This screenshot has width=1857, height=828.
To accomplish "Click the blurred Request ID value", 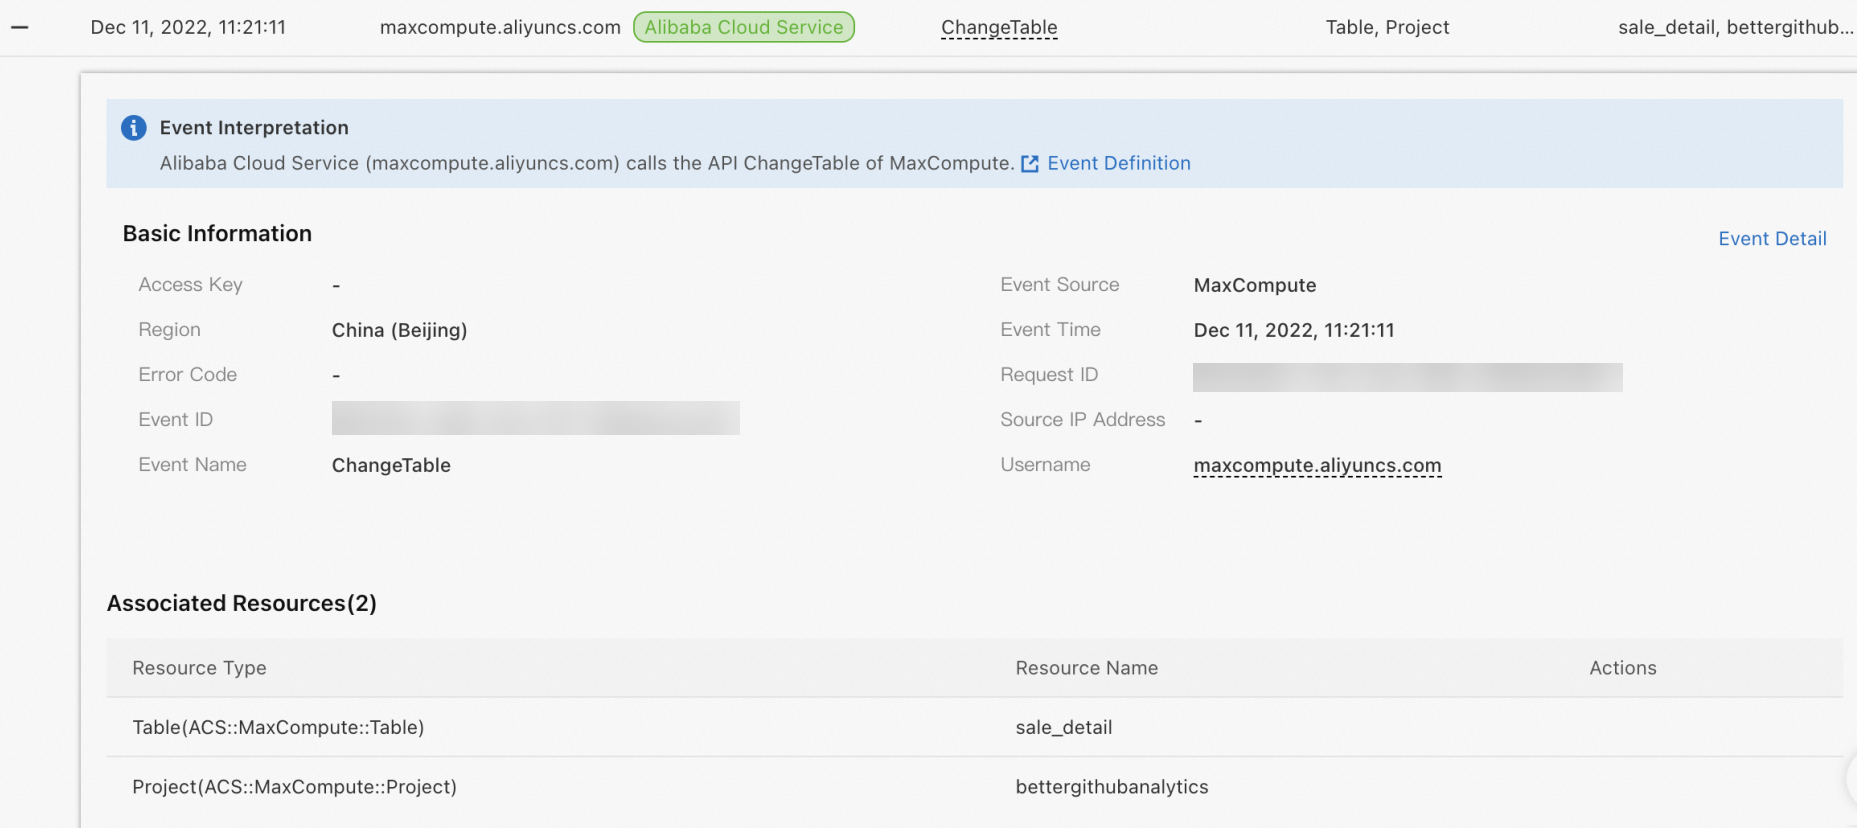I will pyautogui.click(x=1408, y=377).
